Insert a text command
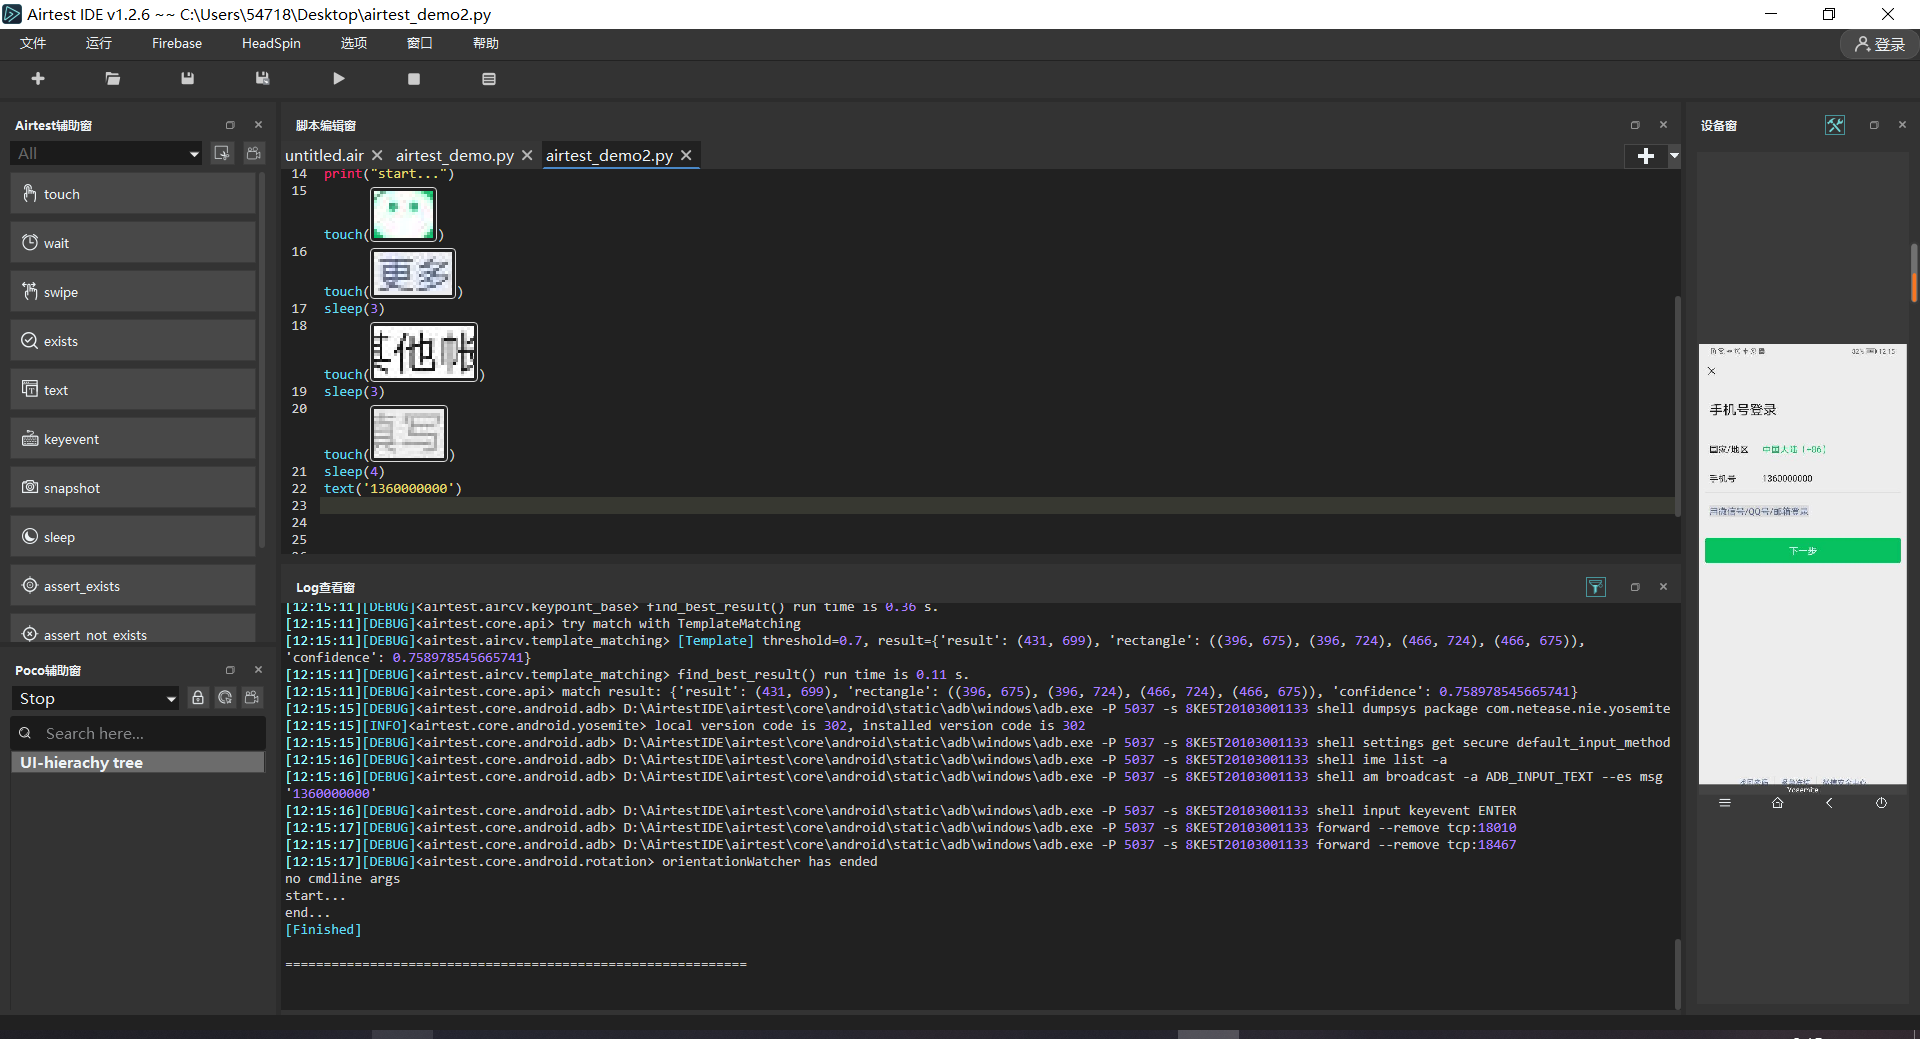The image size is (1920, 1039). pos(133,390)
